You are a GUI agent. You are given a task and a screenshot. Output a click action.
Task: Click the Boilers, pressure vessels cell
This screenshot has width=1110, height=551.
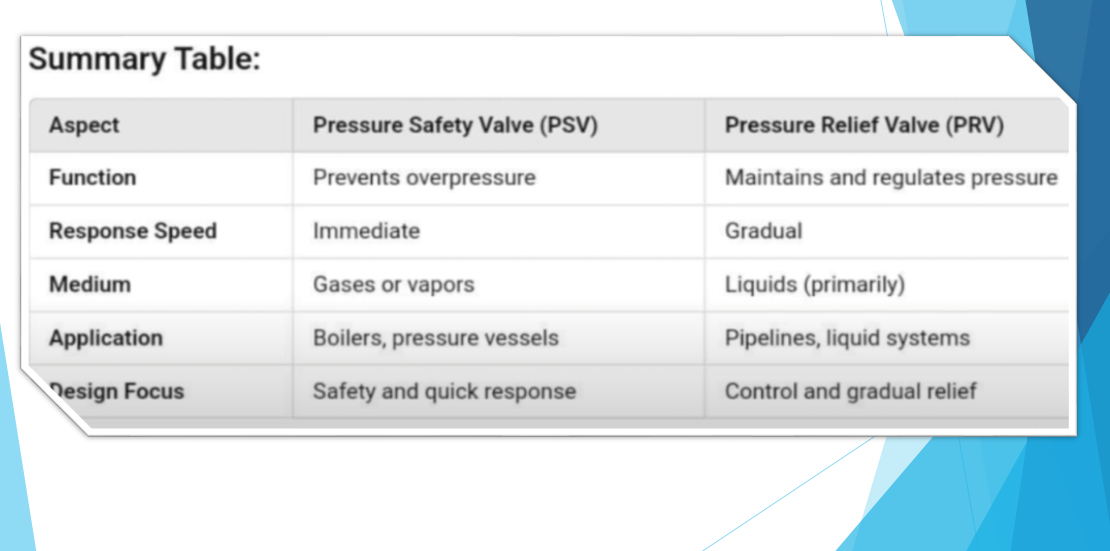[x=435, y=338]
